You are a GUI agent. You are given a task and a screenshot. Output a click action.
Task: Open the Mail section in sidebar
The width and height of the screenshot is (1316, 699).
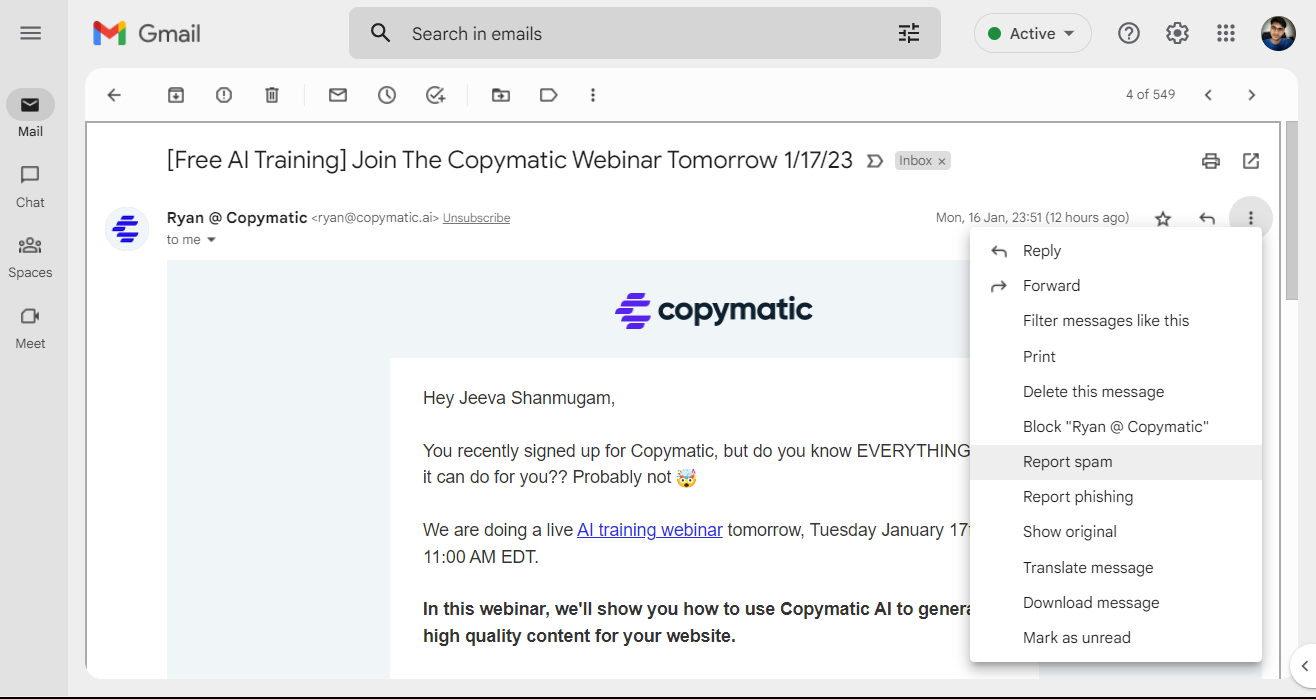(30, 113)
